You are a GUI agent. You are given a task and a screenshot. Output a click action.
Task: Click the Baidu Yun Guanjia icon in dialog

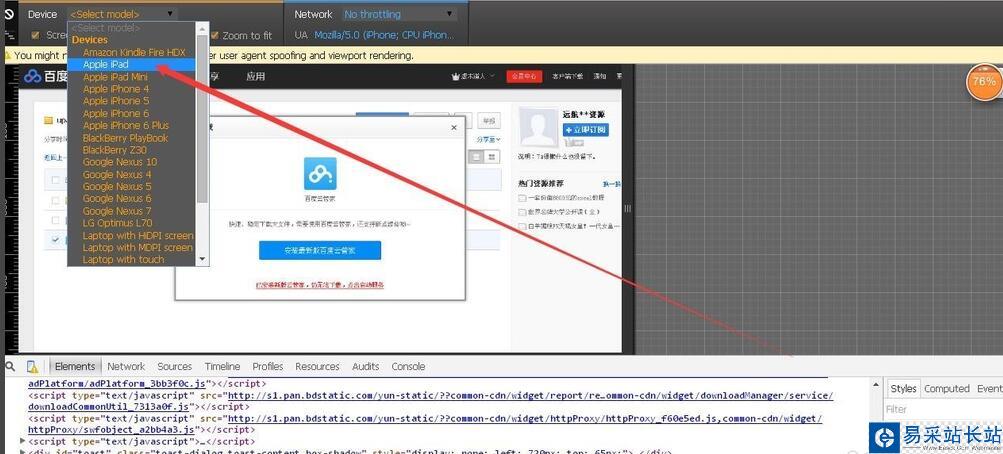[x=320, y=173]
